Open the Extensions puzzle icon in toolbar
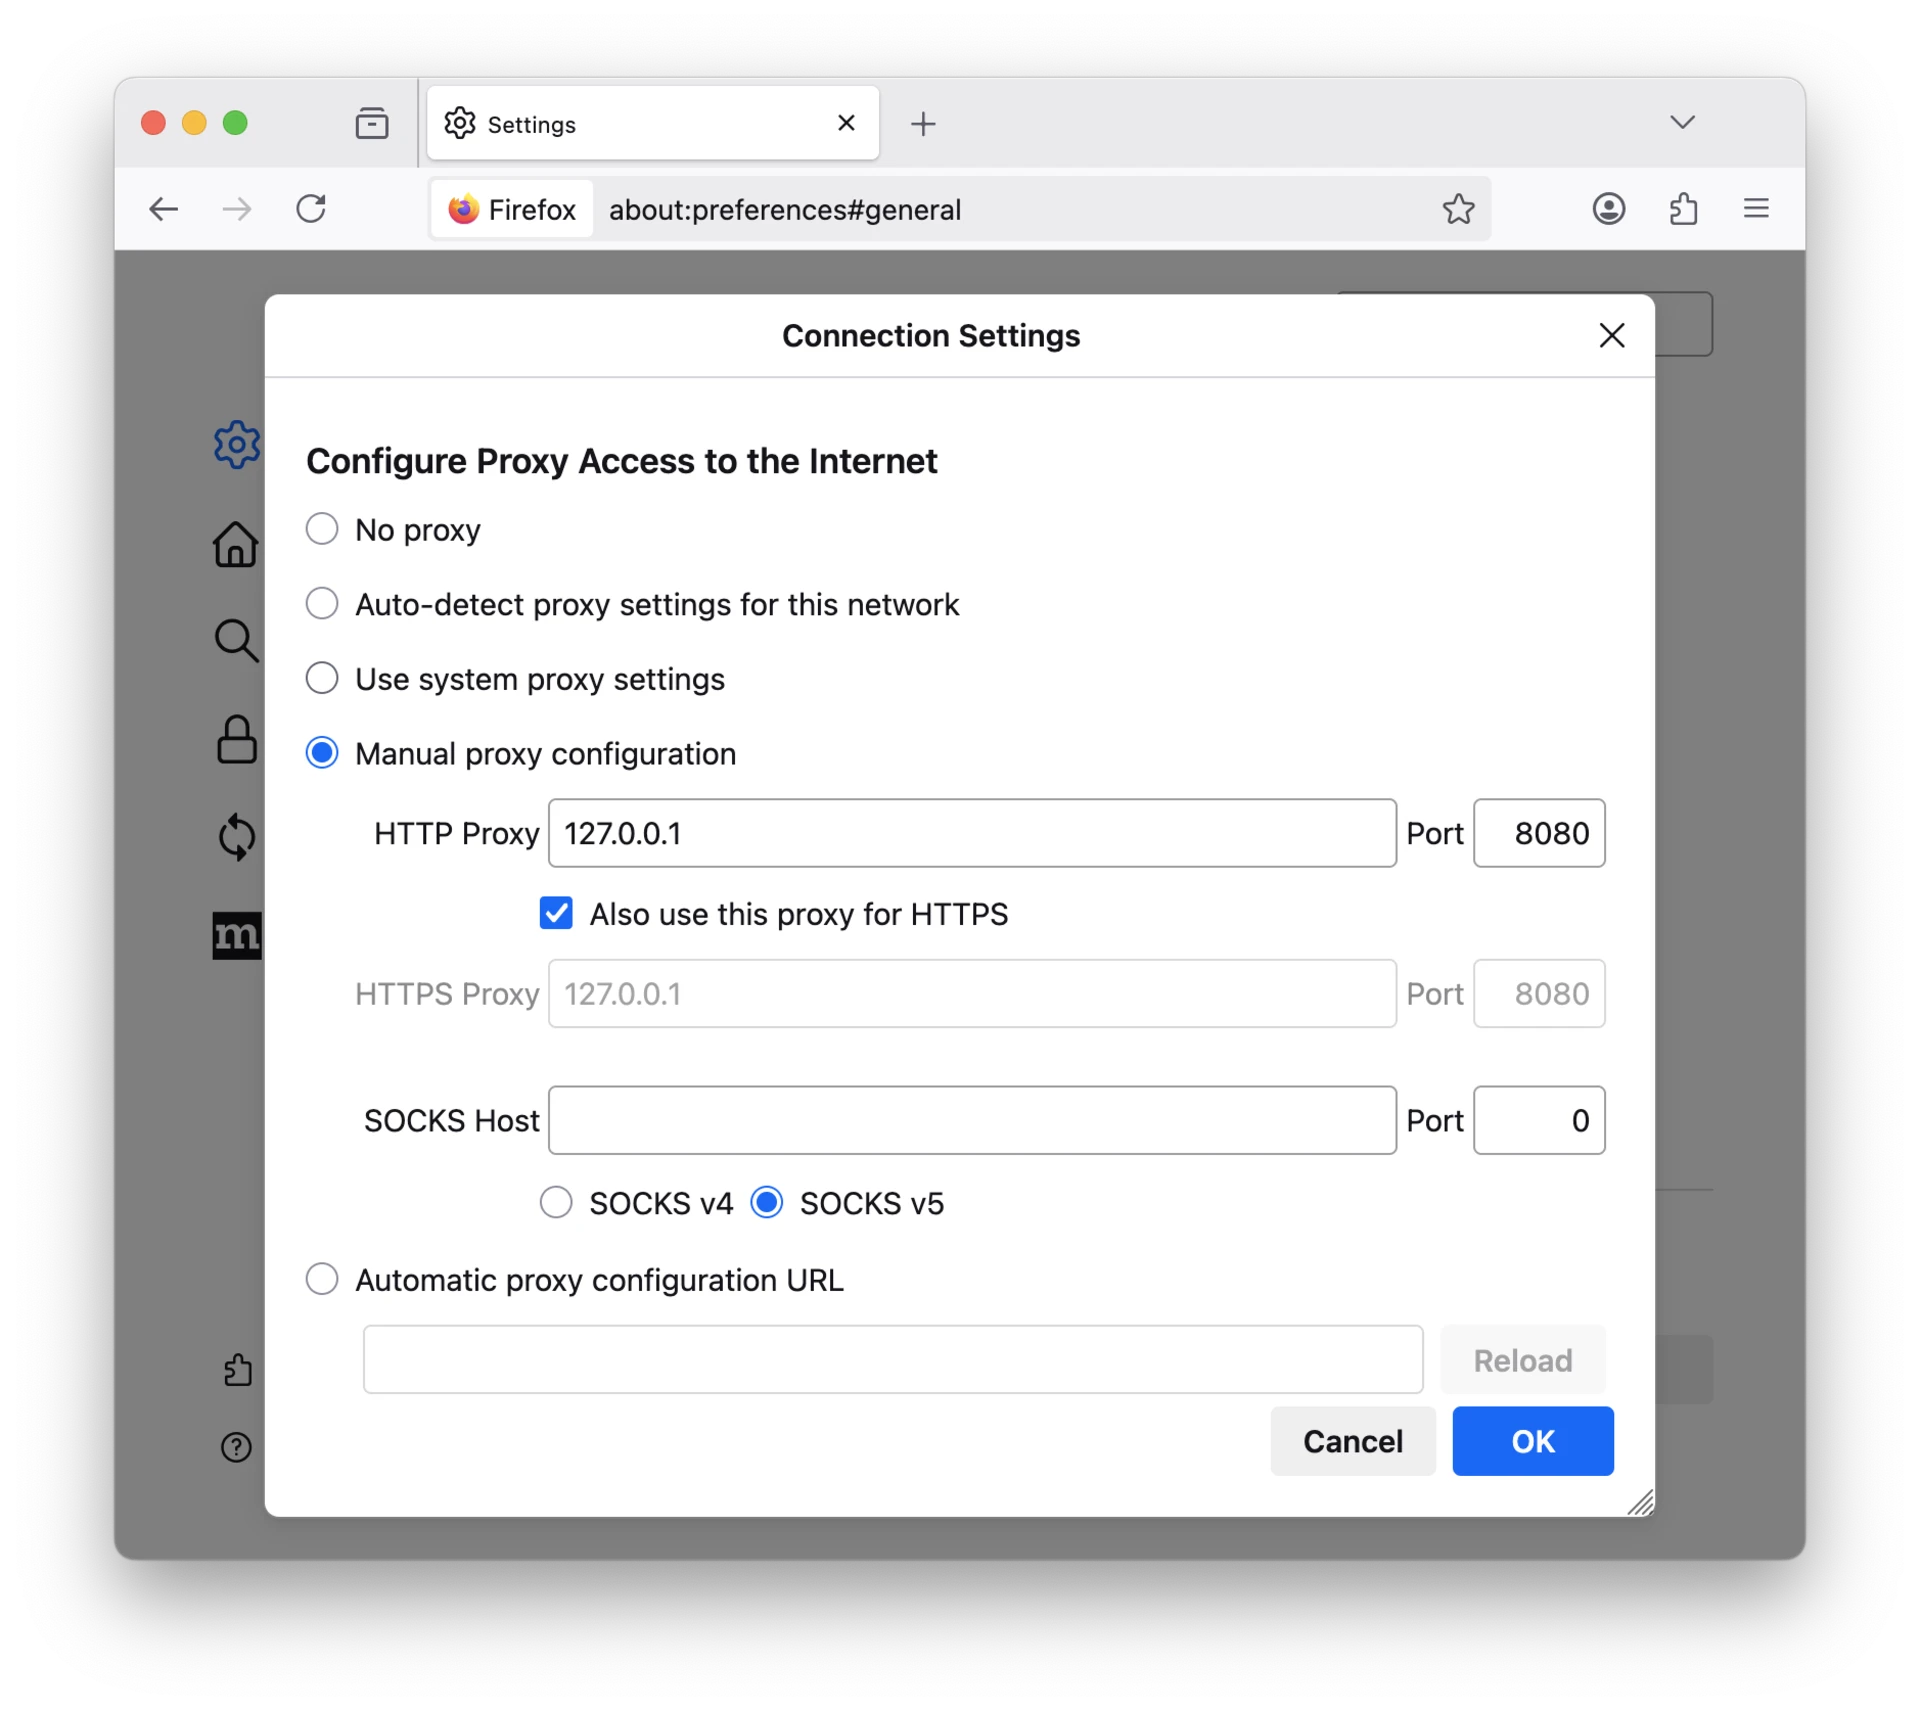Viewport: 1920px width, 1711px height. tap(1683, 209)
